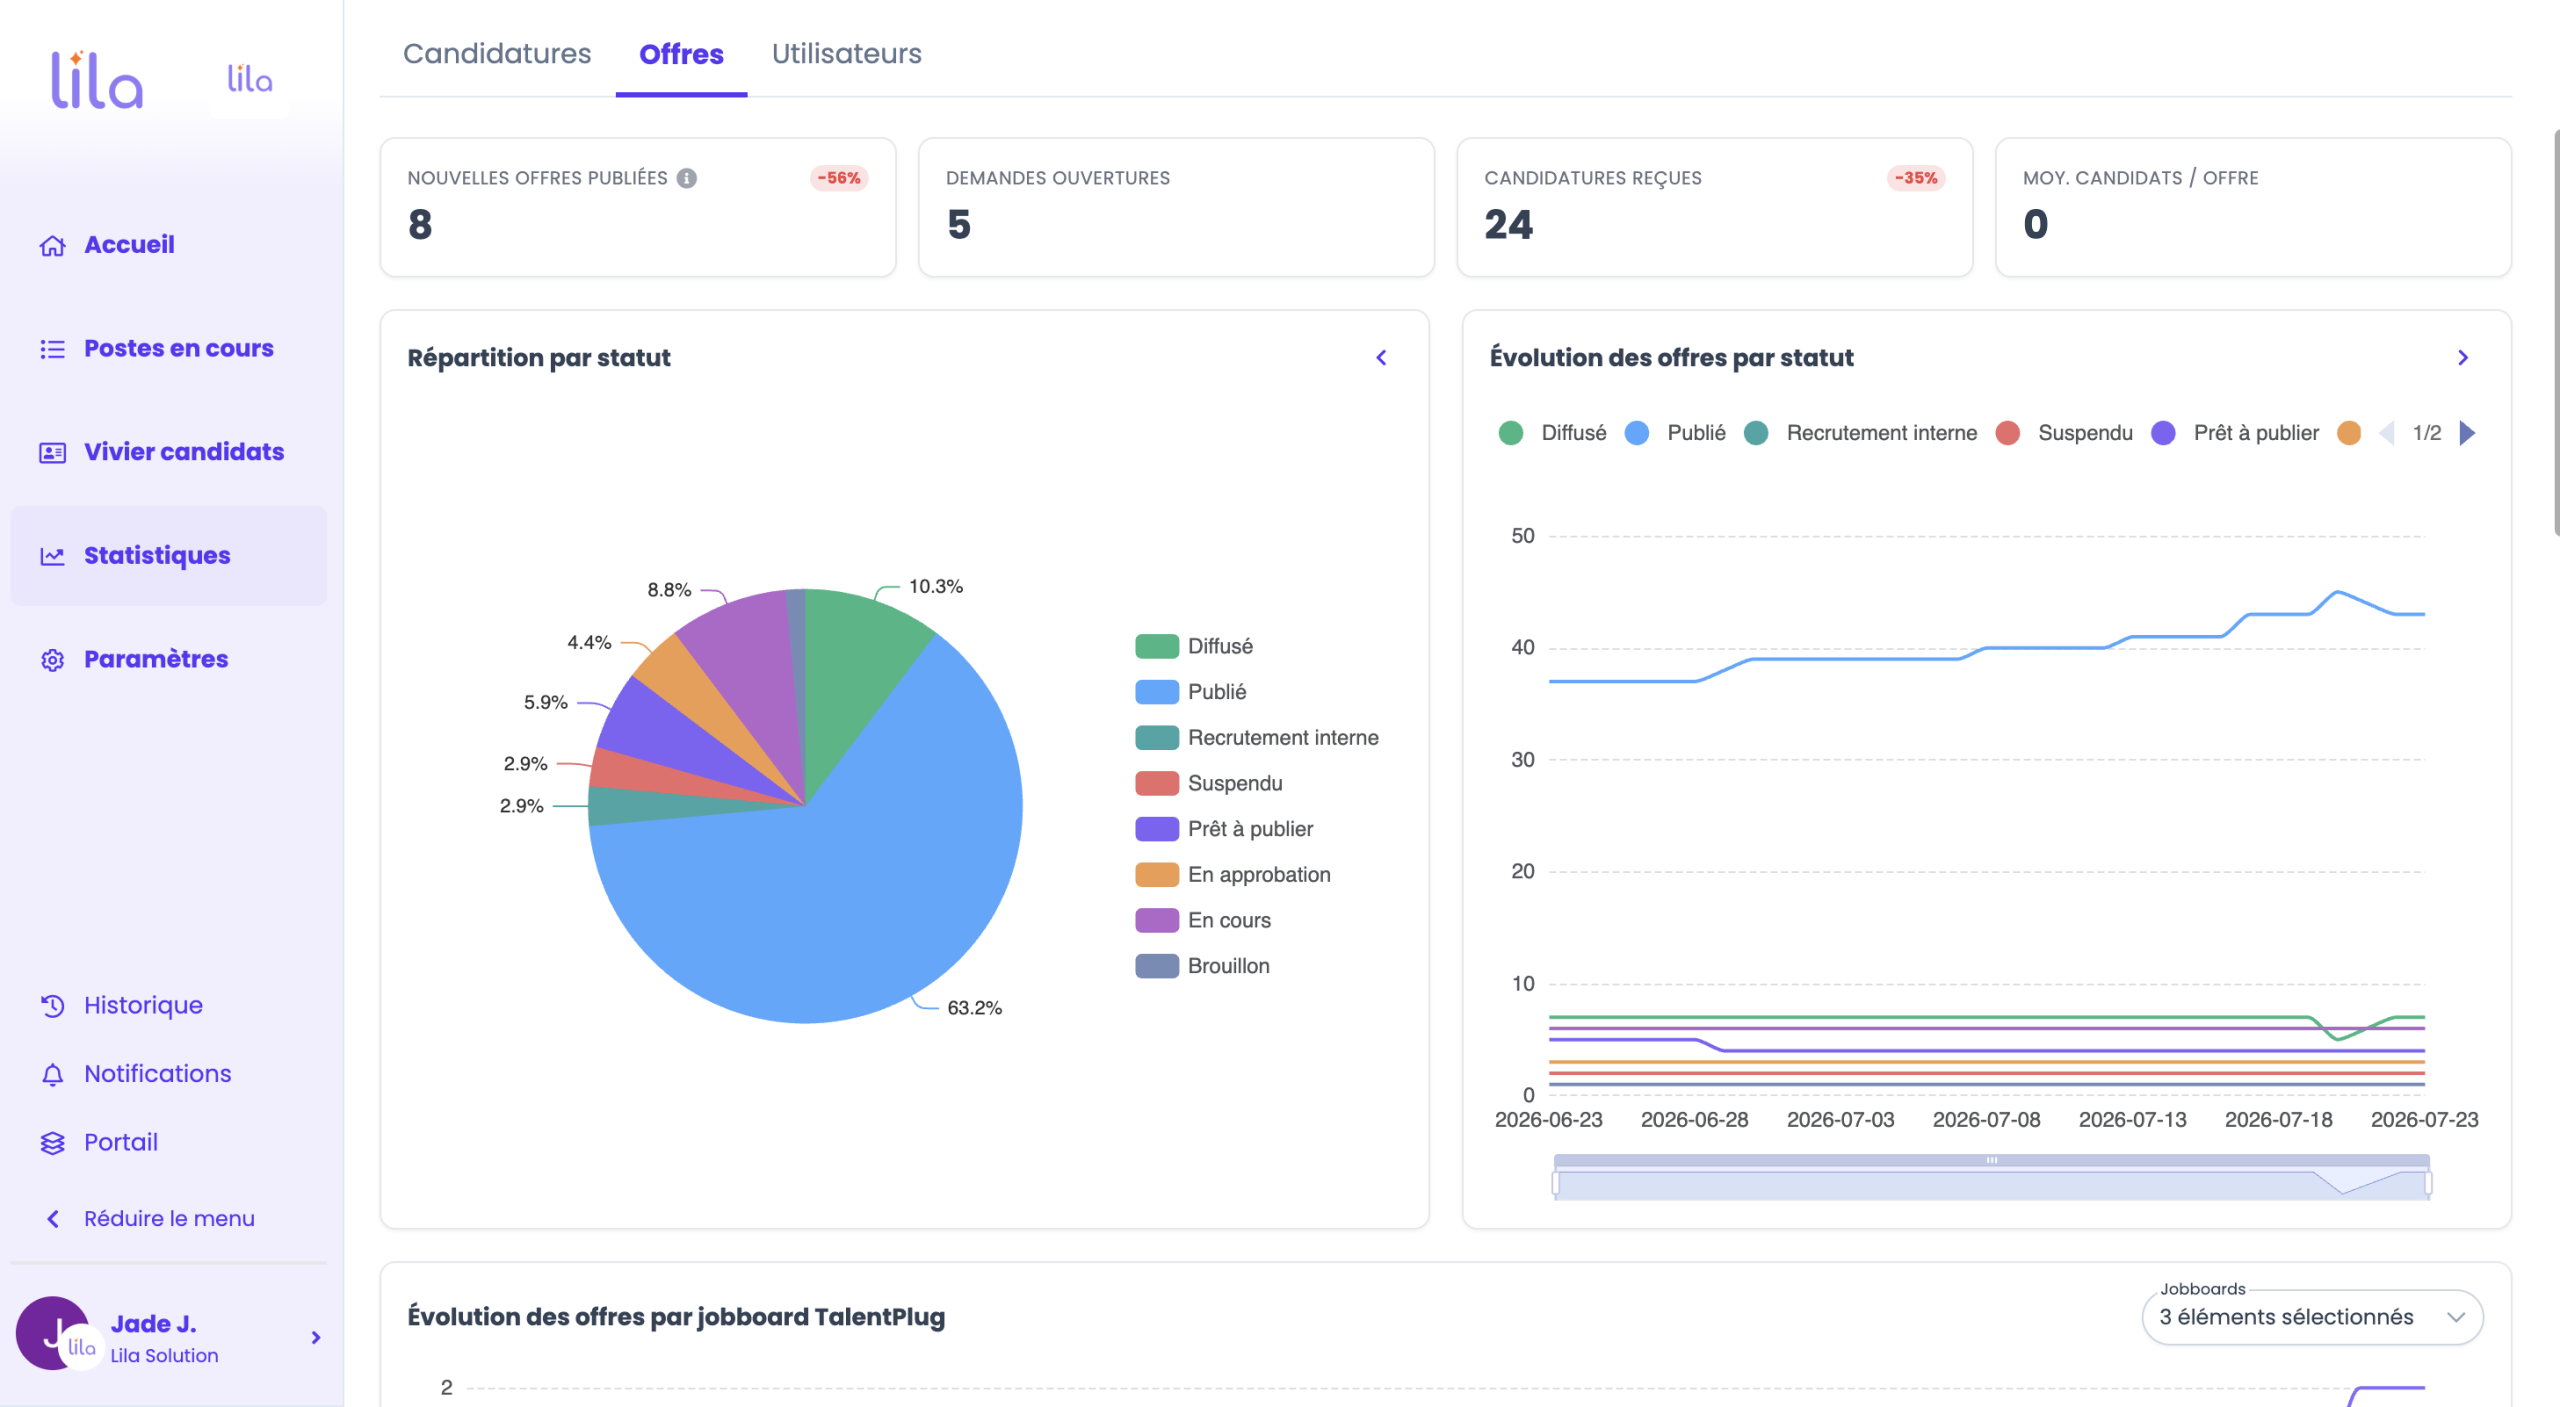The image size is (2560, 1407).
Task: Toggle En cours in pie legend
Action: click(x=1203, y=920)
